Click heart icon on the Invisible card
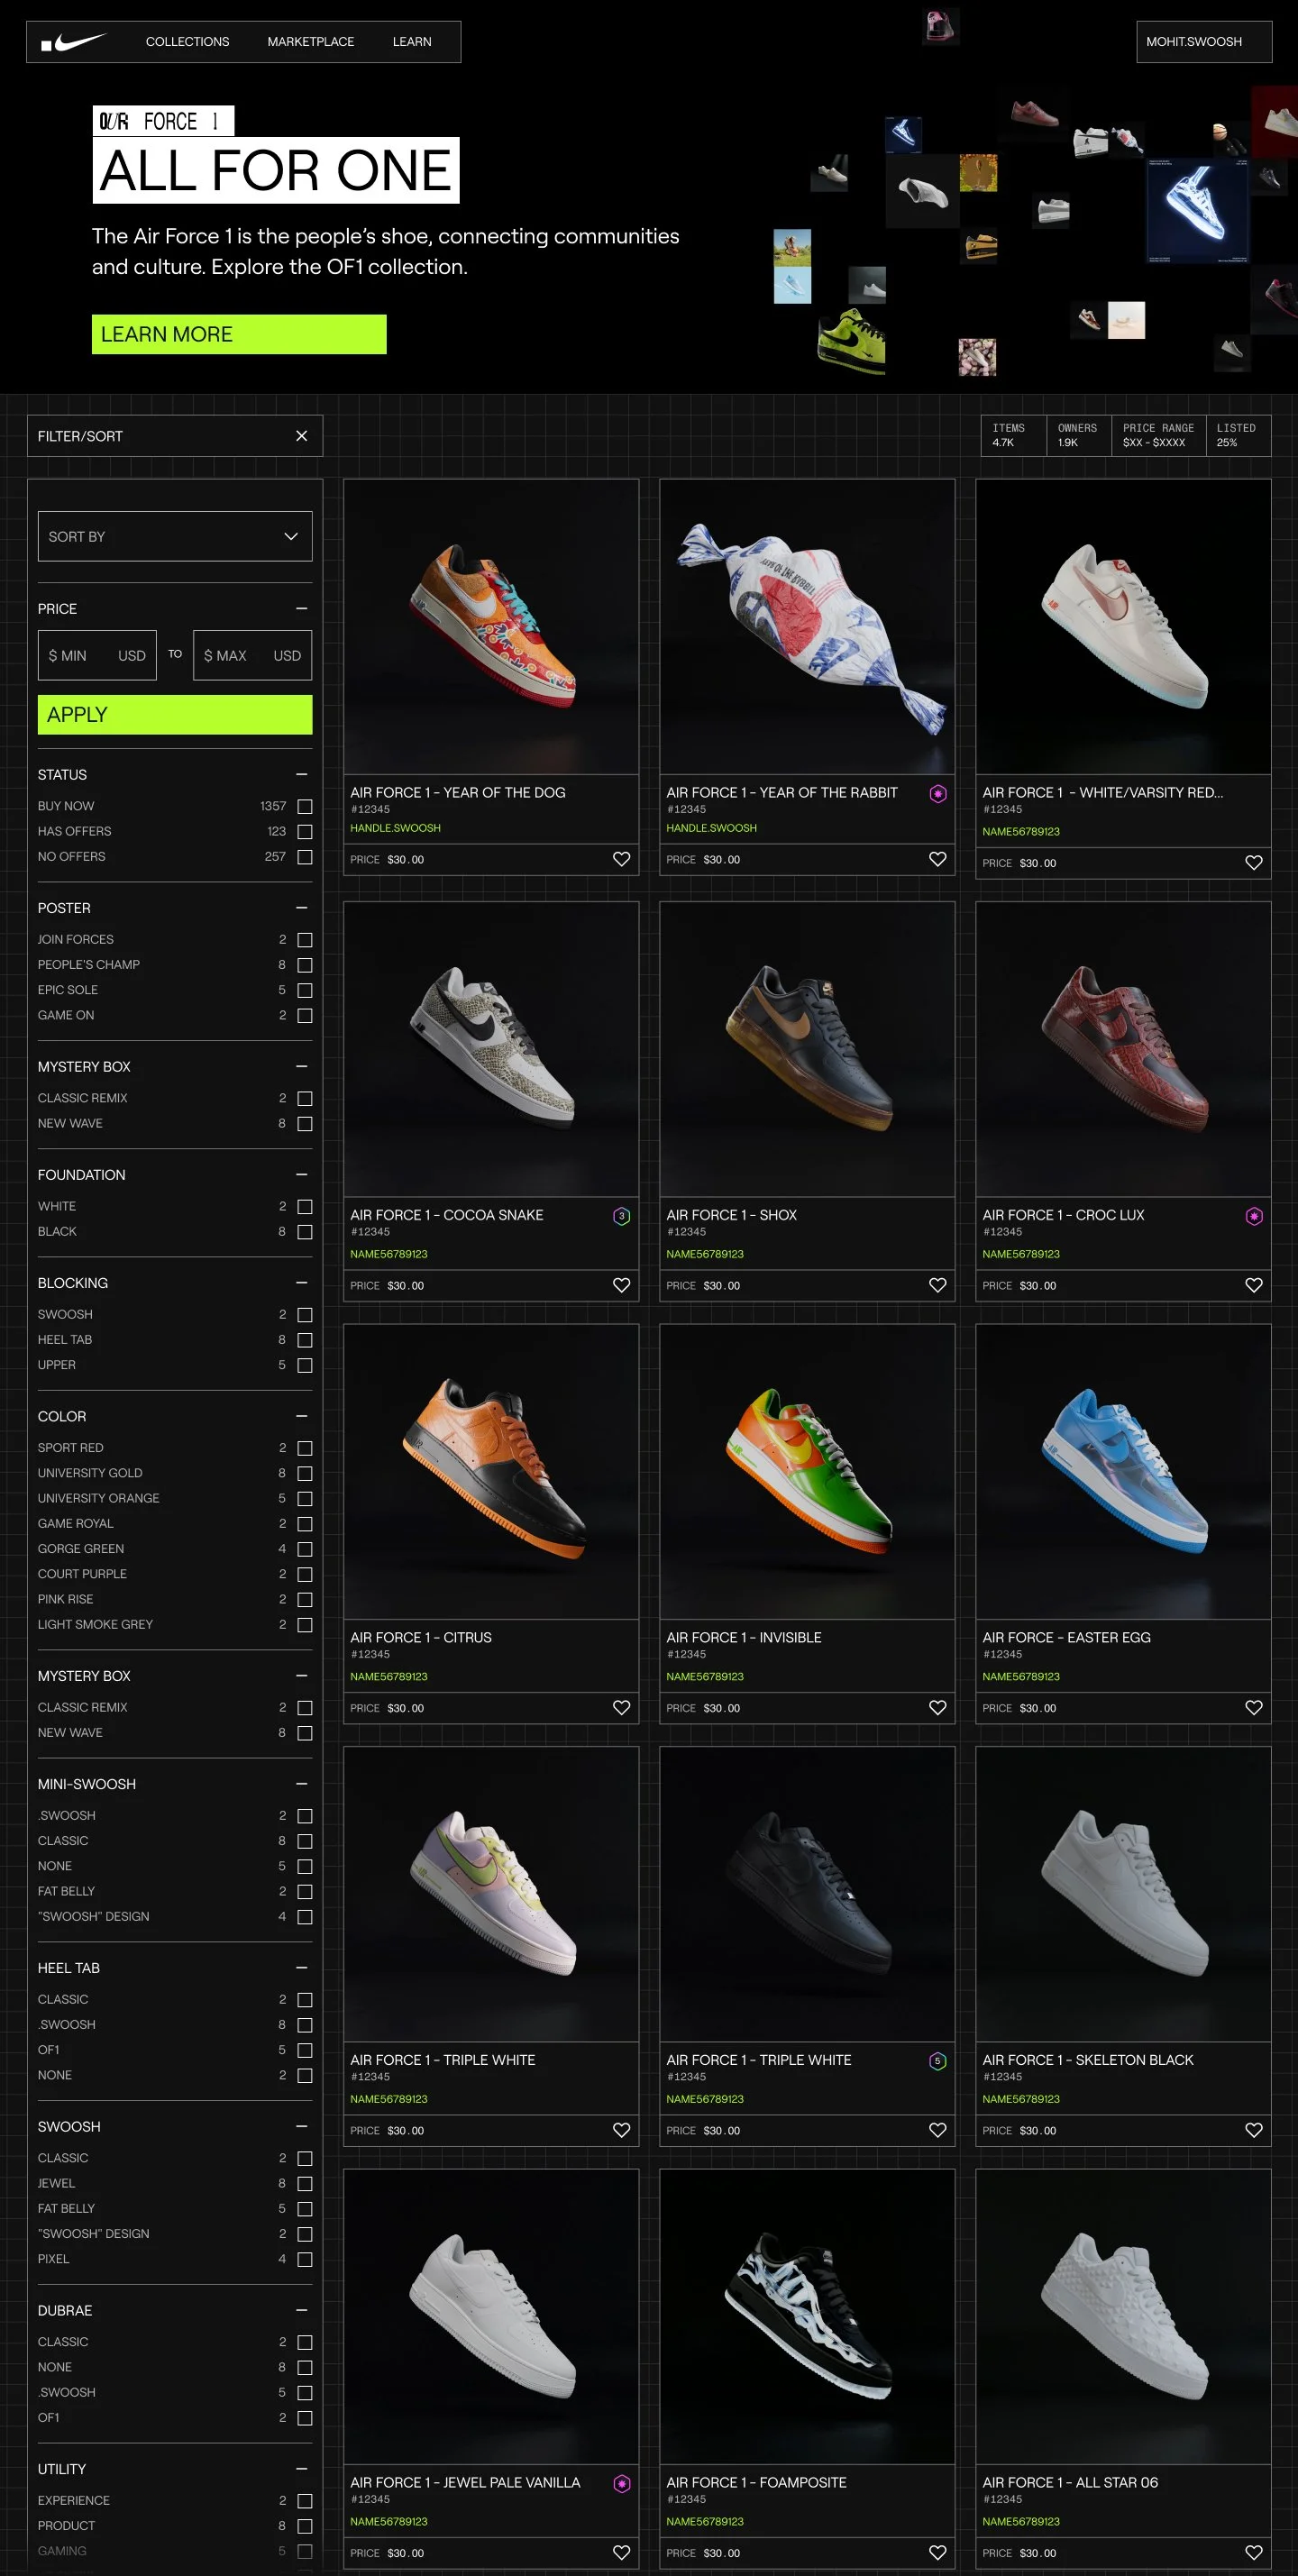The image size is (1298, 2576). click(937, 1707)
